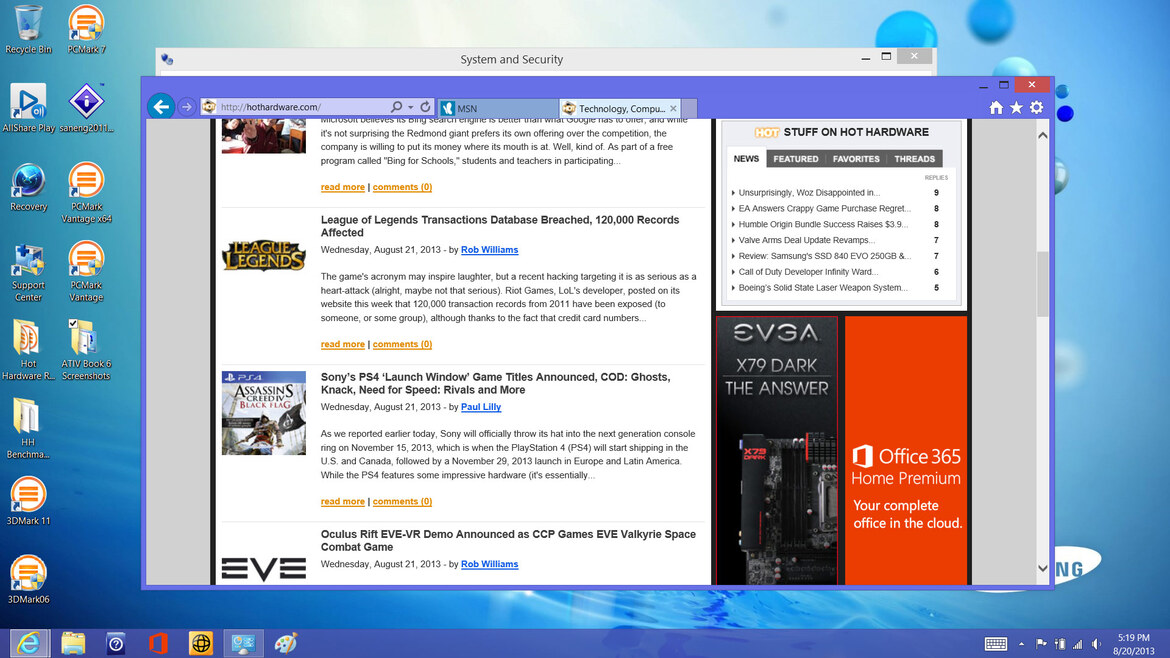
Task: Refresh the hothardware.com page
Action: click(x=425, y=107)
